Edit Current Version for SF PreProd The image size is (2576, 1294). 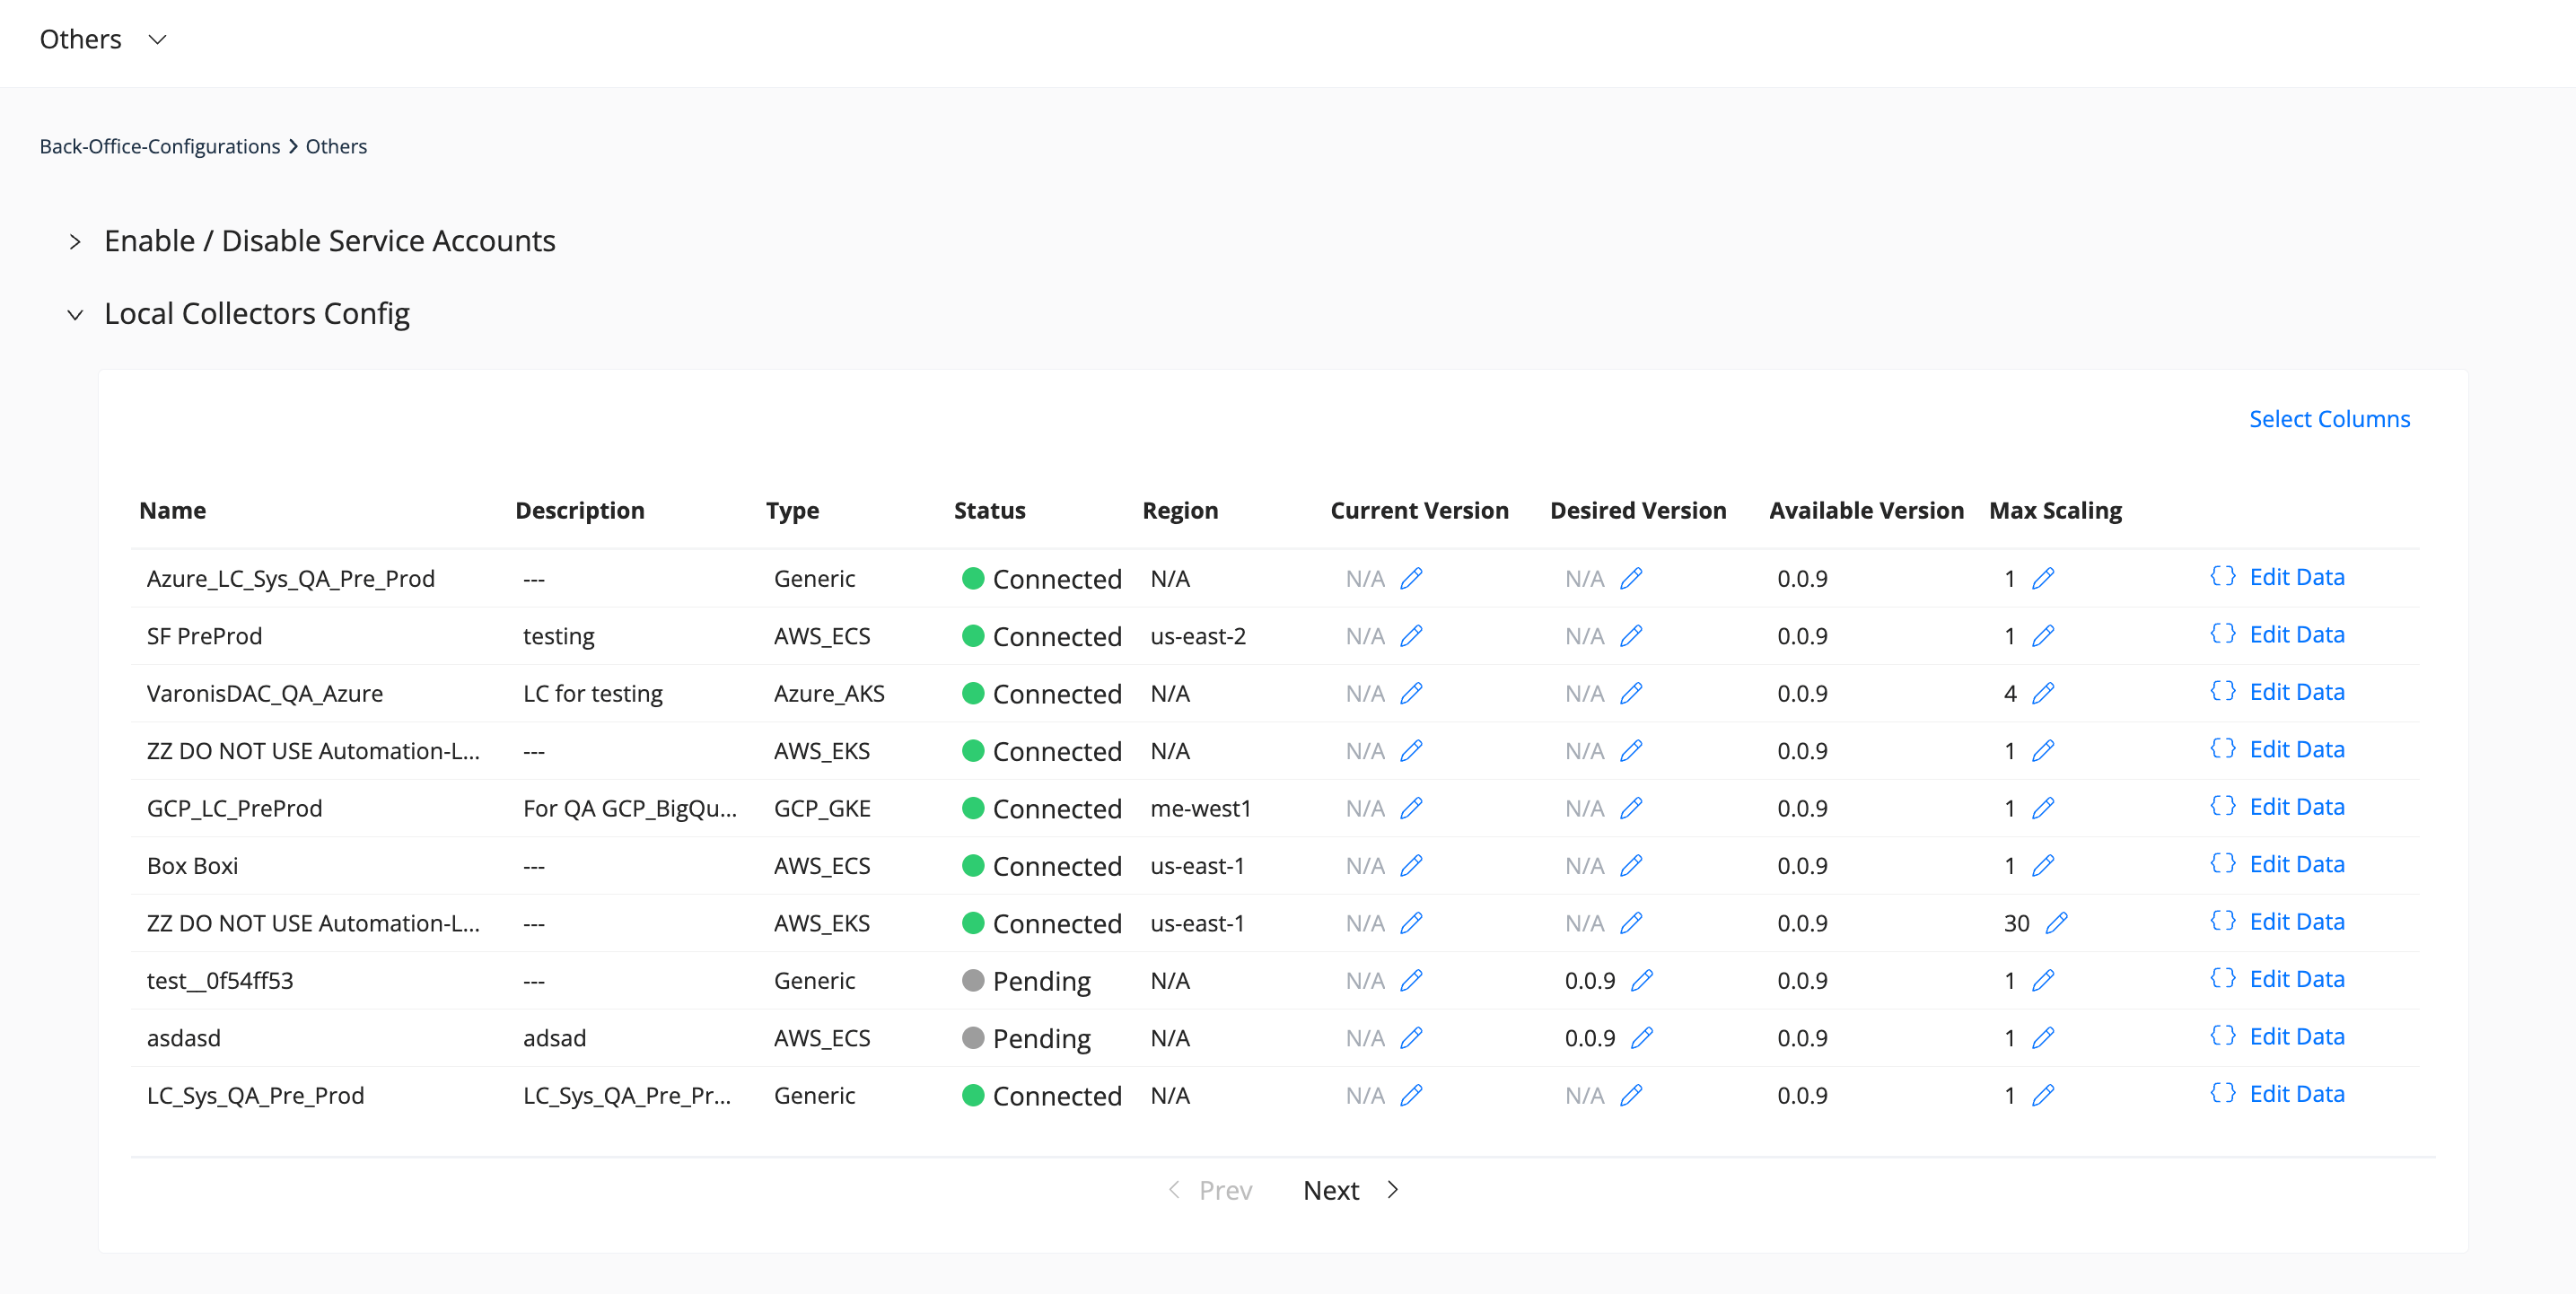1411,636
